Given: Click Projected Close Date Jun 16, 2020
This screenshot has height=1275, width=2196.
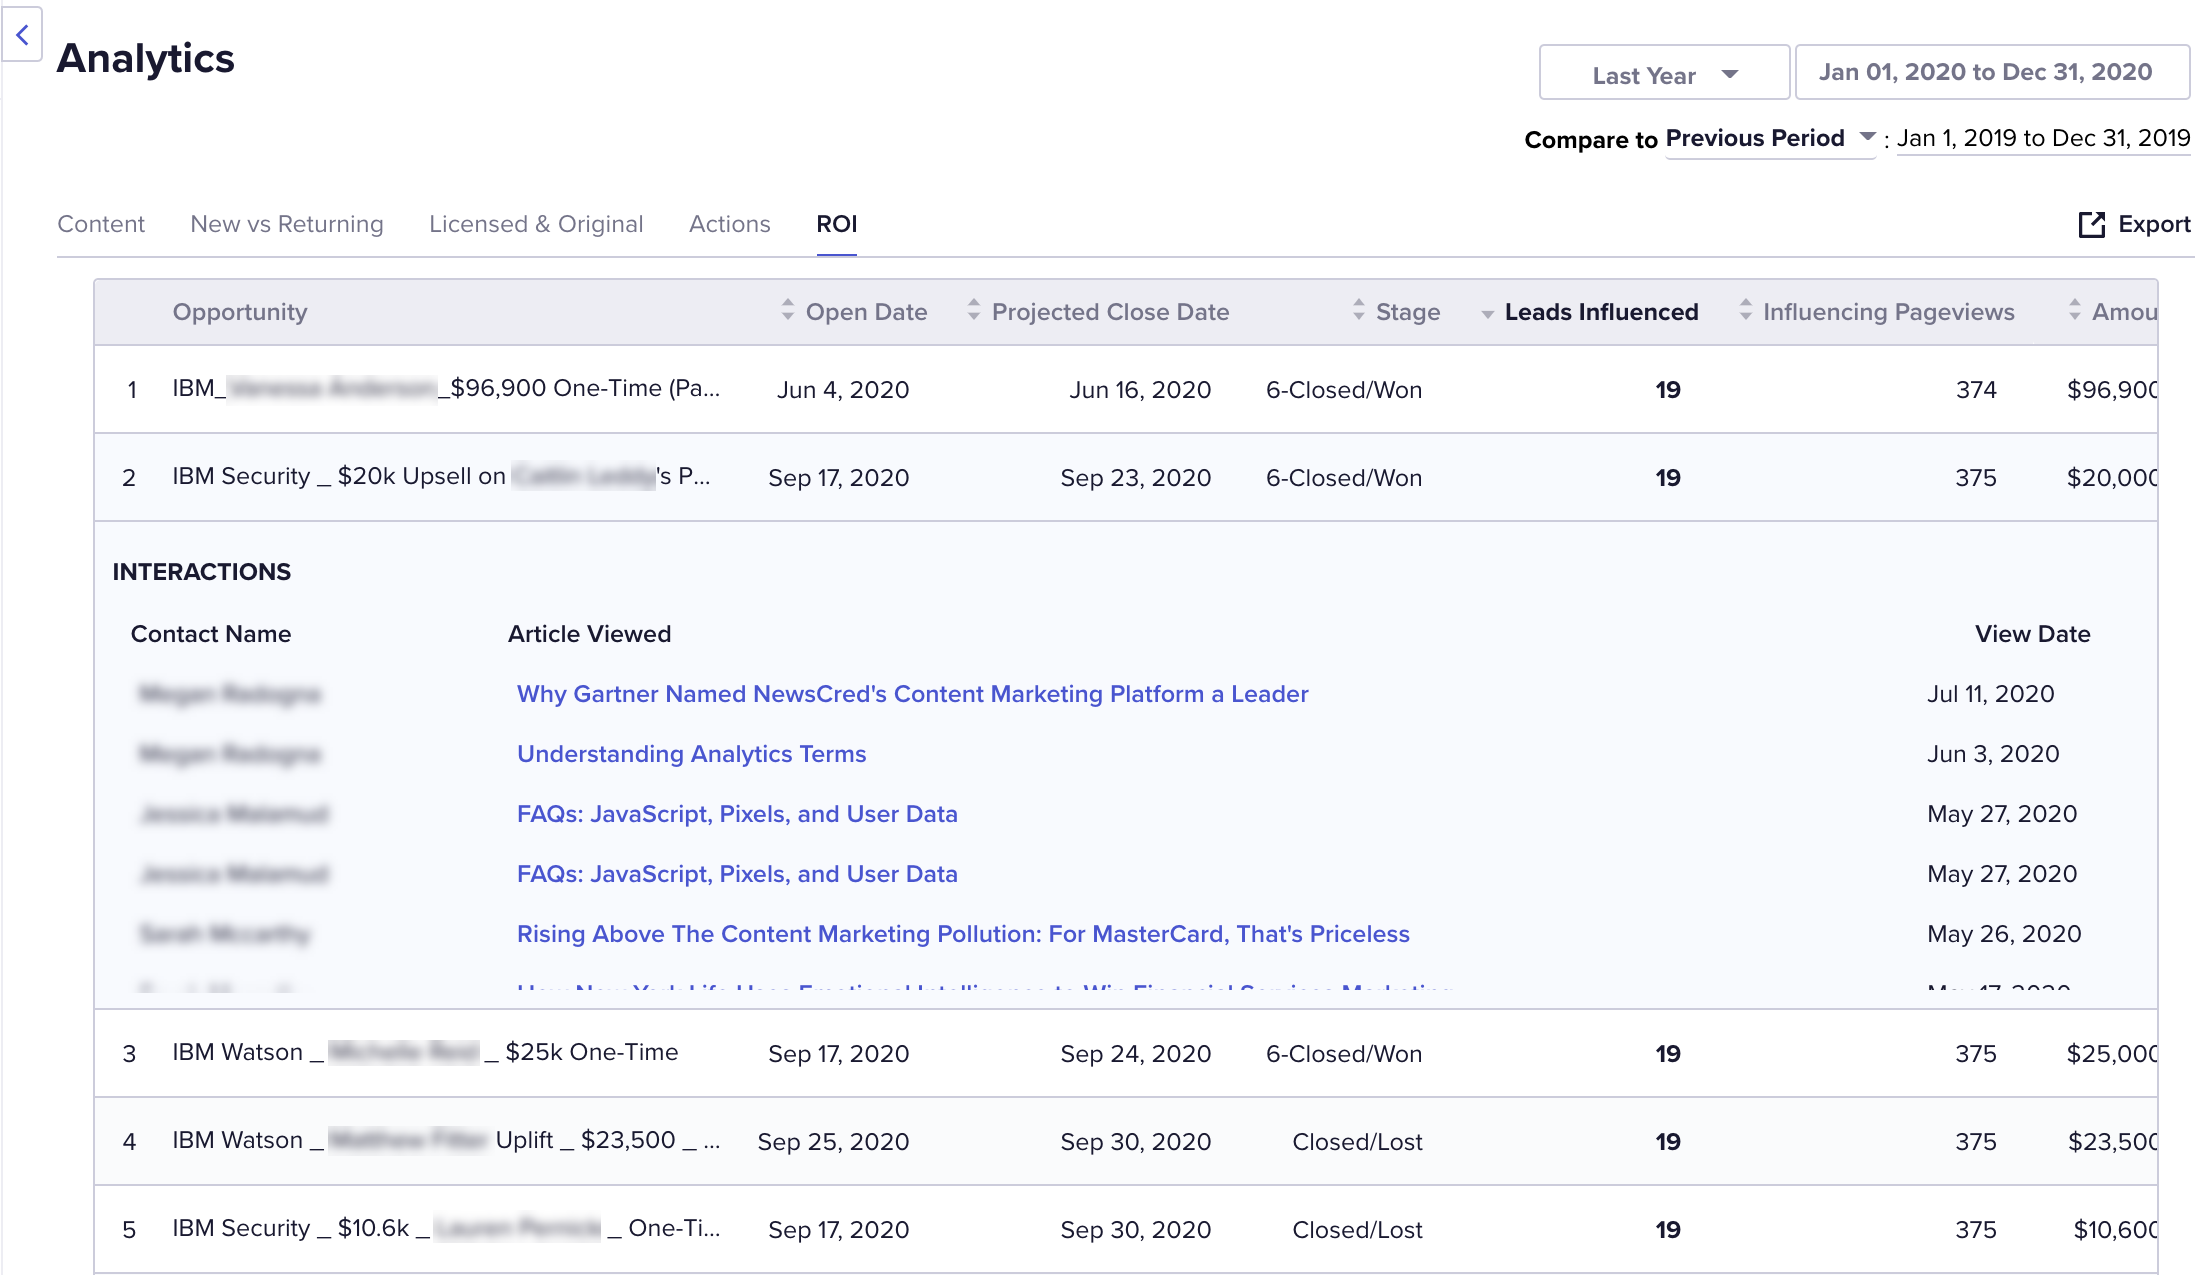Looking at the screenshot, I should tap(1140, 390).
